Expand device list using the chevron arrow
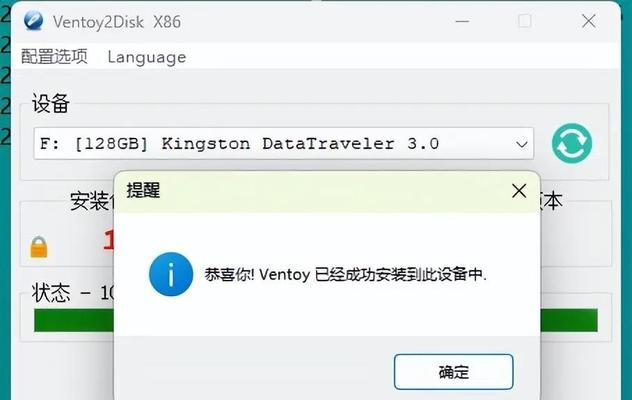This screenshot has width=632, height=400. 522,144
